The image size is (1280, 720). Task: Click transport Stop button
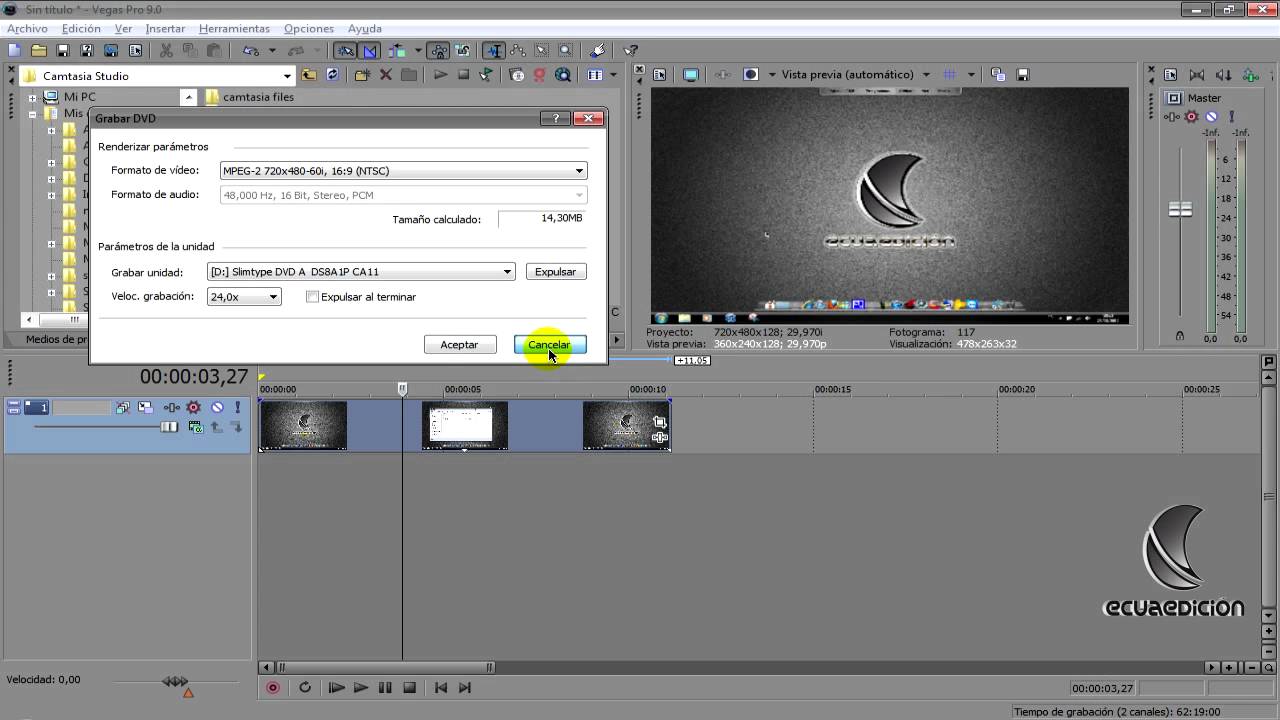pos(409,688)
